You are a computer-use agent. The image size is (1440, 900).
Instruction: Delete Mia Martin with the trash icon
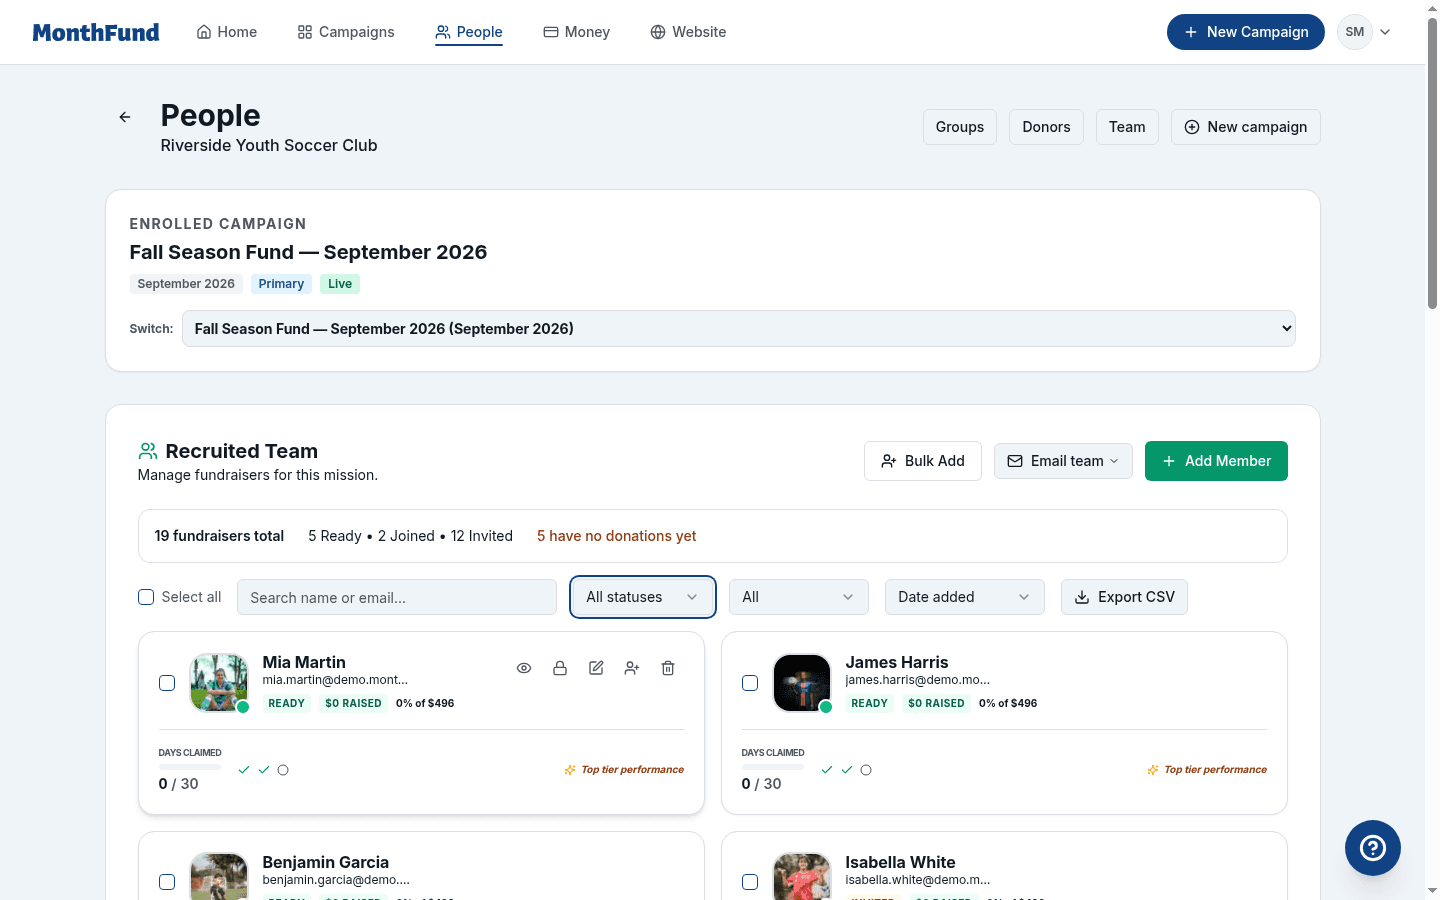668,668
